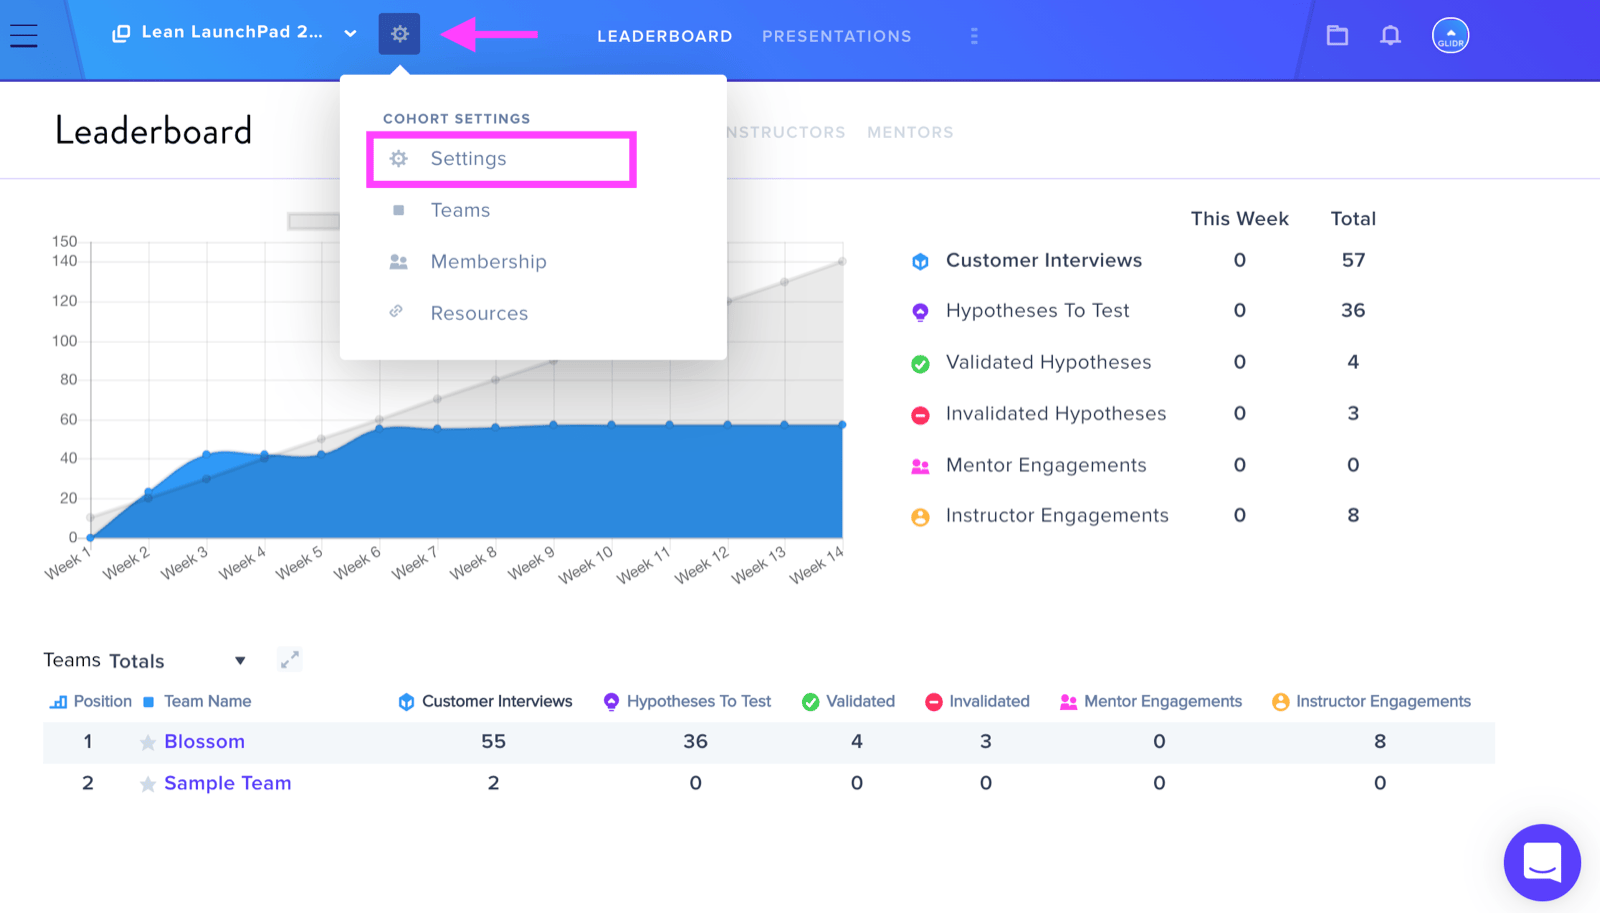The height and width of the screenshot is (913, 1600).
Task: Open the chat support bubble
Action: coord(1542,862)
